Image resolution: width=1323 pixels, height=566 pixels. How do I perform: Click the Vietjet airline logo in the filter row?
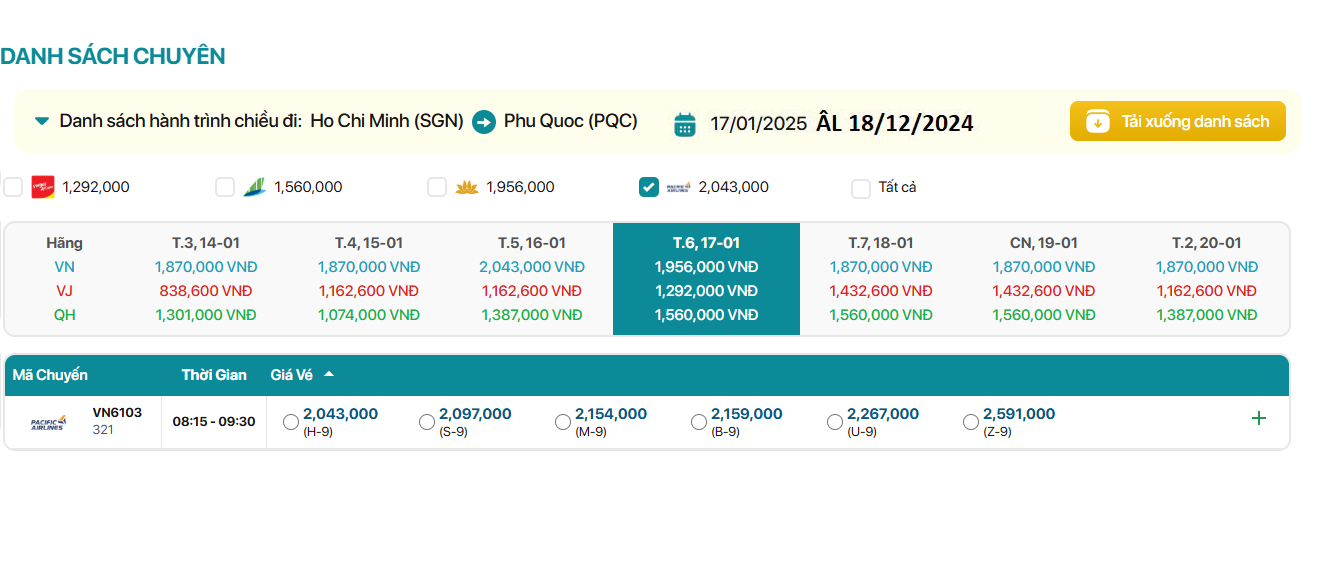point(42,187)
